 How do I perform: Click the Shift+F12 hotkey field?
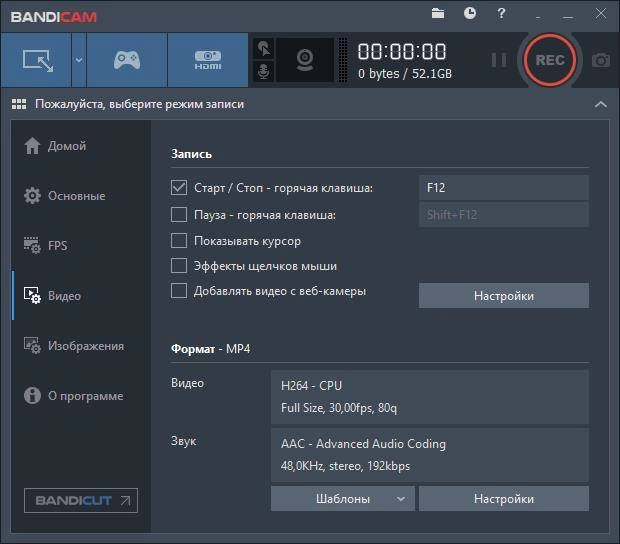504,215
